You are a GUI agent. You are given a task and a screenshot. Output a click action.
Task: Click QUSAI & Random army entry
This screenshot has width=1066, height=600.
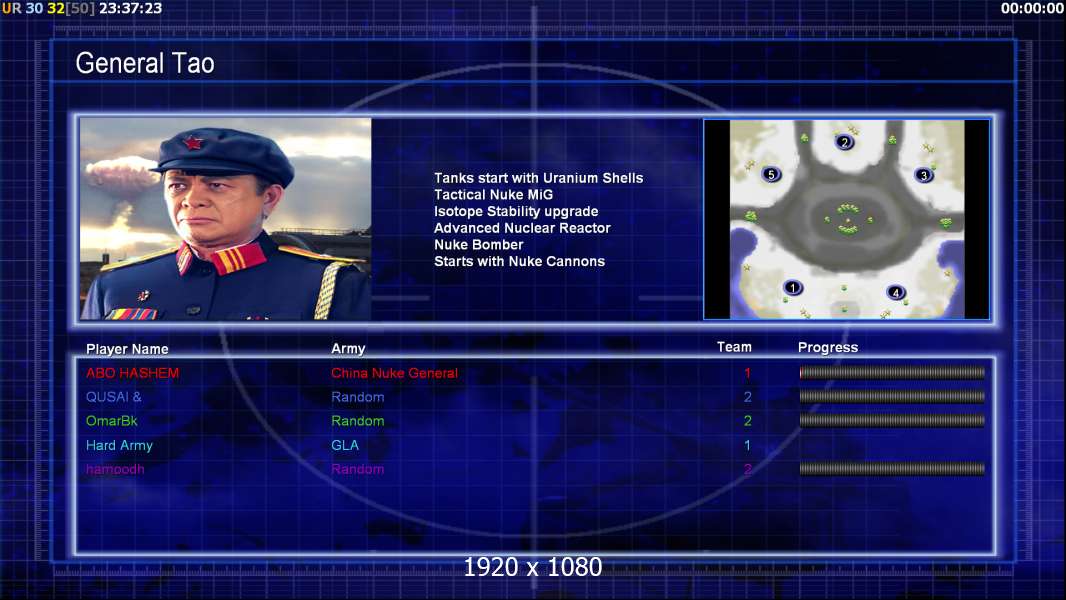[358, 397]
